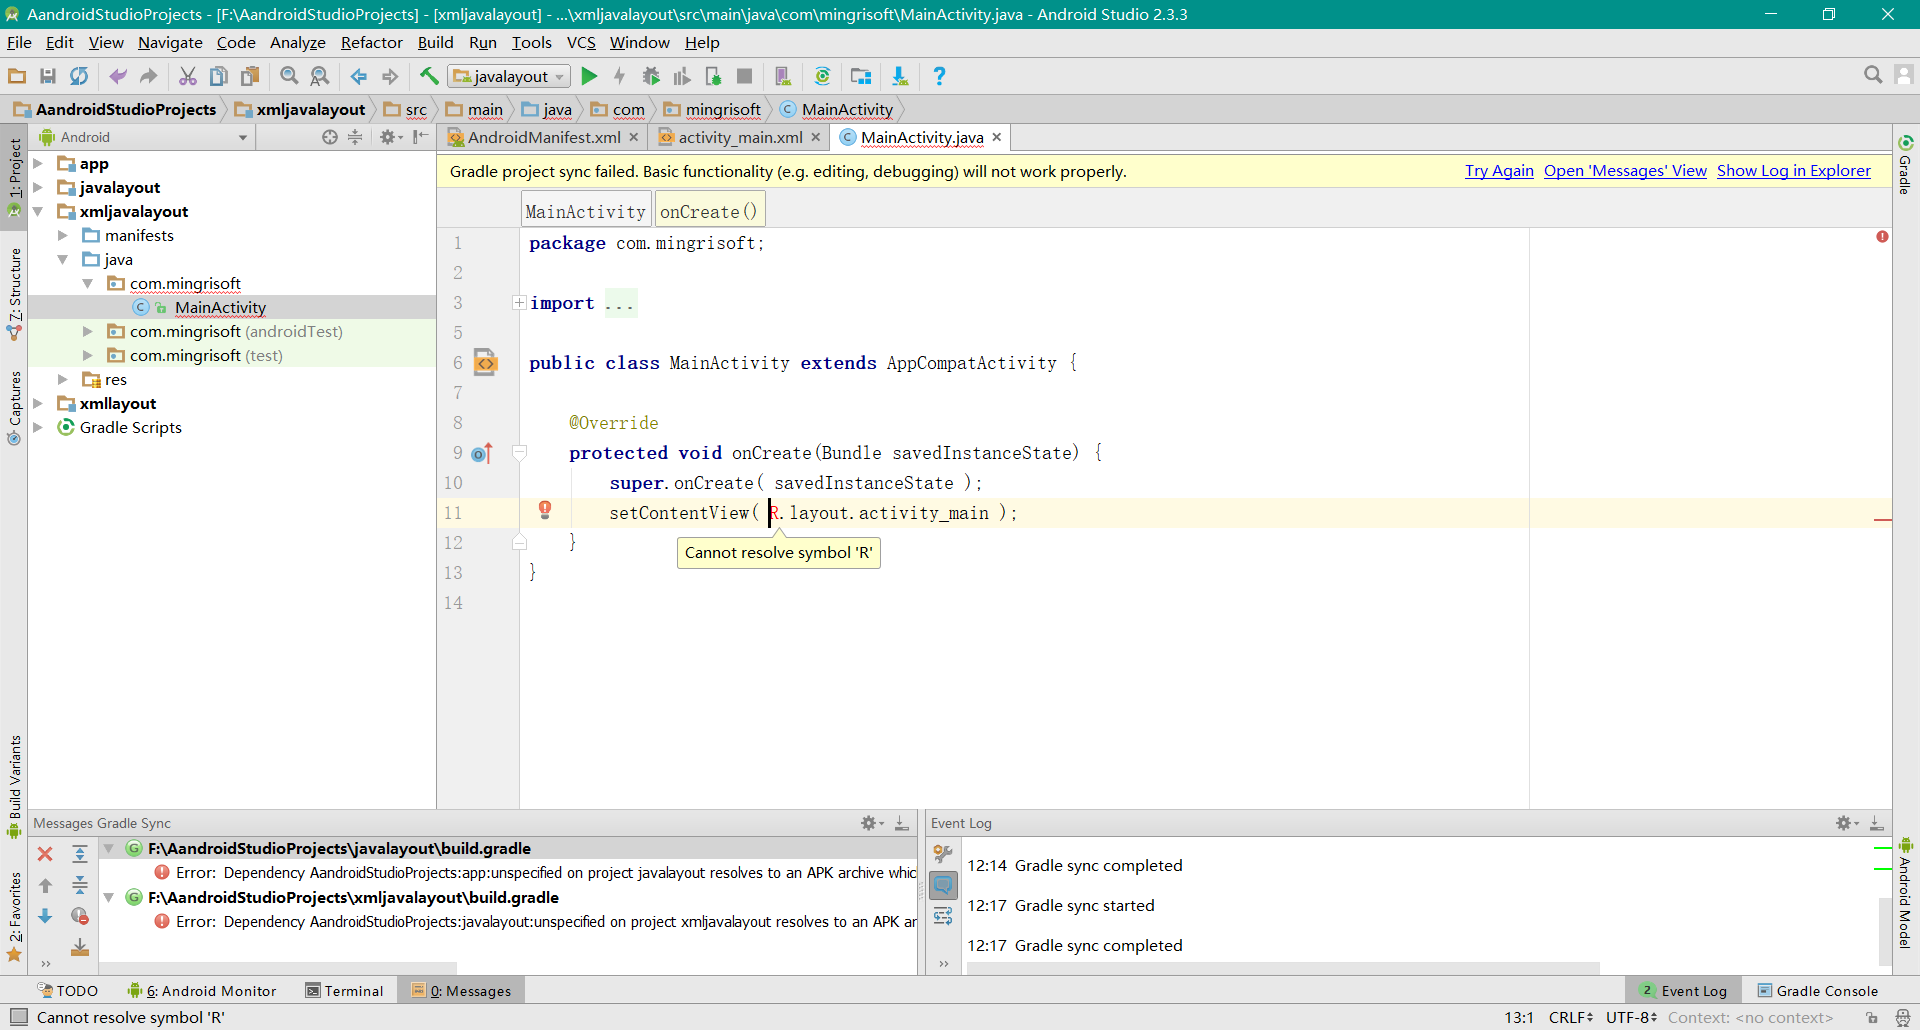
Task: Click the Save All toolbar icon
Action: click(x=48, y=76)
